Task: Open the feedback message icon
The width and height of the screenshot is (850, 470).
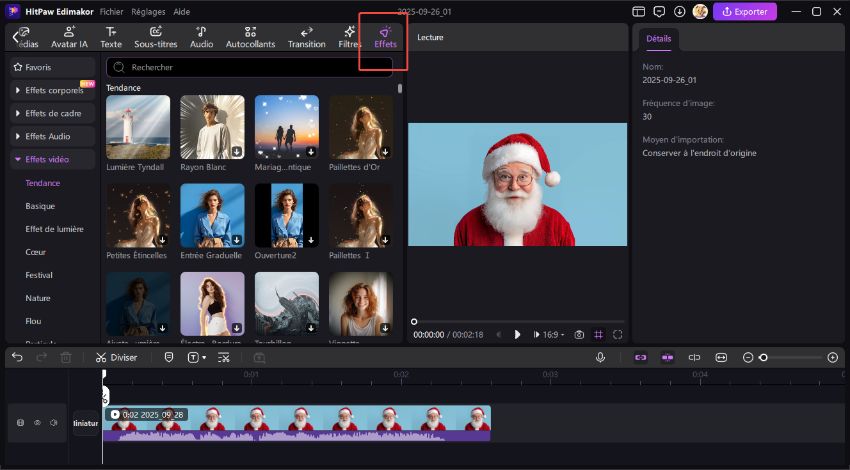Action: point(659,11)
